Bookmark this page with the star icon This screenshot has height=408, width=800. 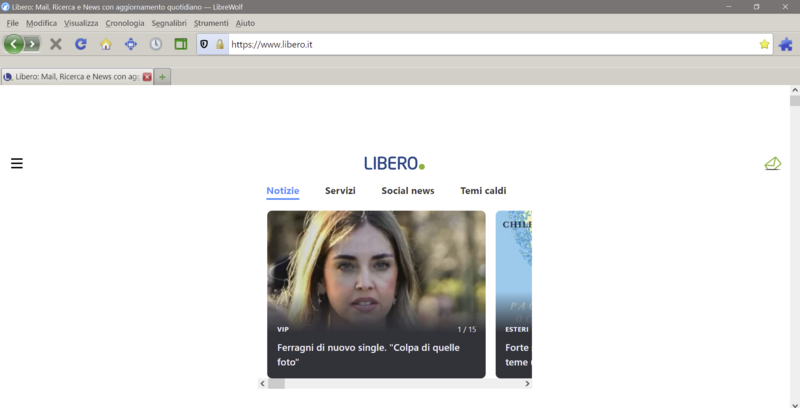point(764,44)
